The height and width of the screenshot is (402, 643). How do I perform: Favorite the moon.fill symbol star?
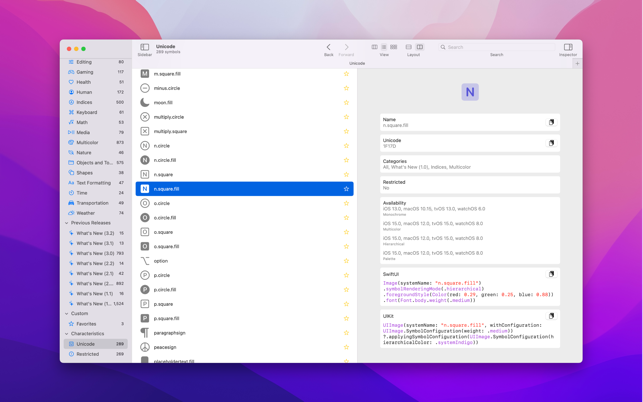(x=346, y=103)
